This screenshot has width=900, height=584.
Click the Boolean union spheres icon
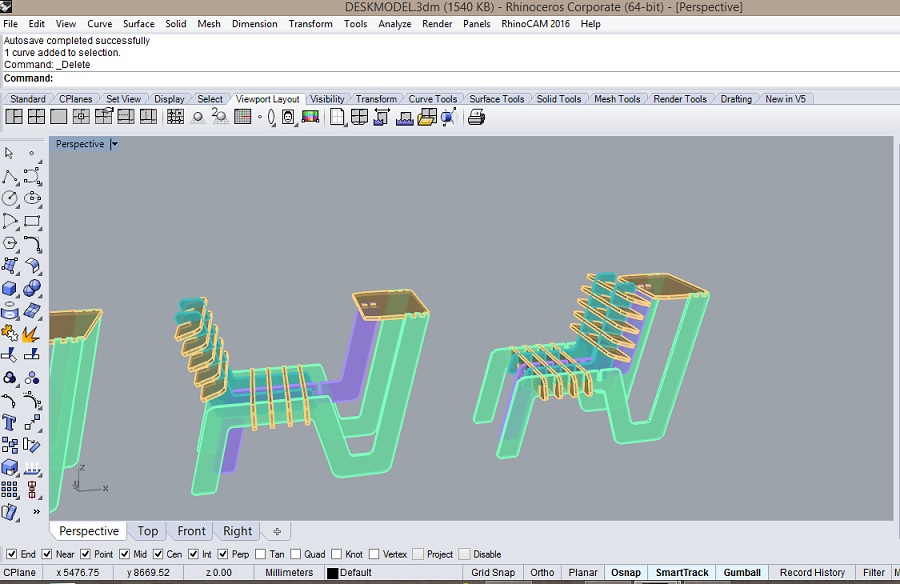pyautogui.click(x=32, y=288)
